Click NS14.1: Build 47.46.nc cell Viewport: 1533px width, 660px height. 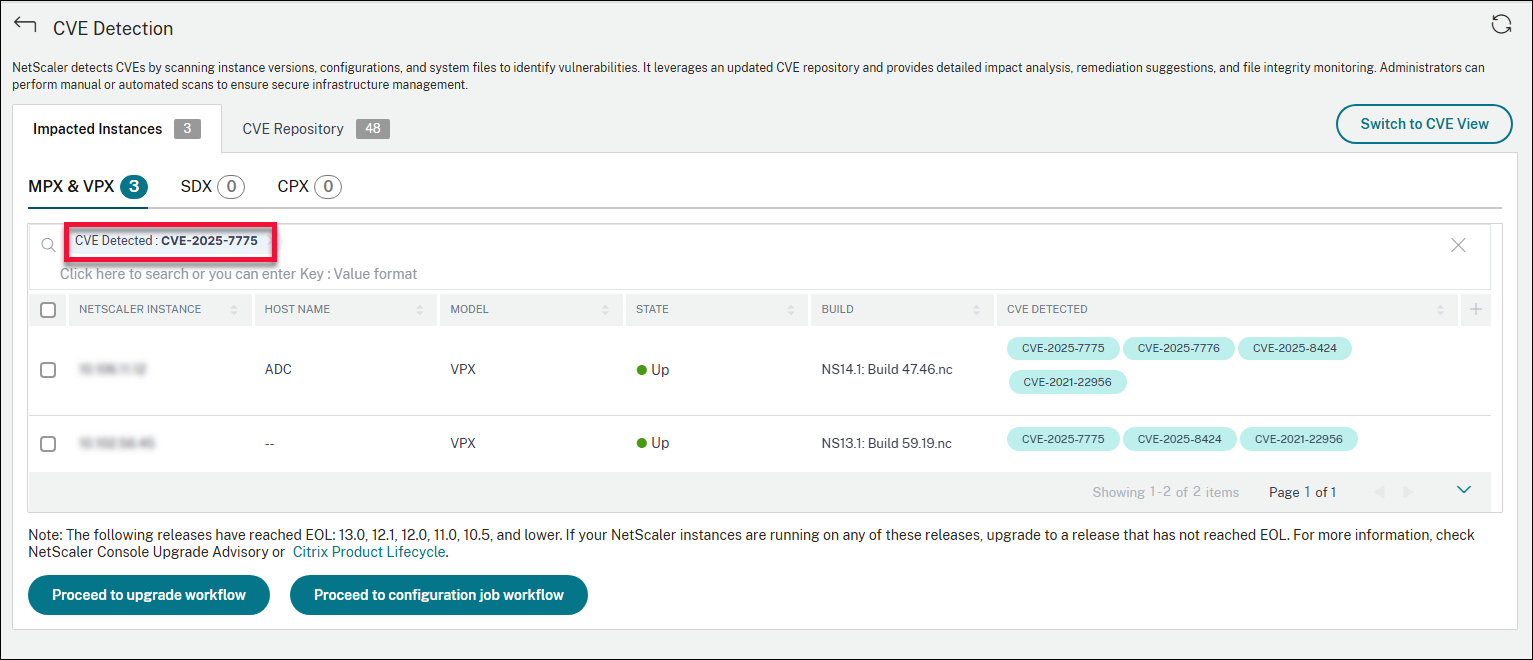887,370
